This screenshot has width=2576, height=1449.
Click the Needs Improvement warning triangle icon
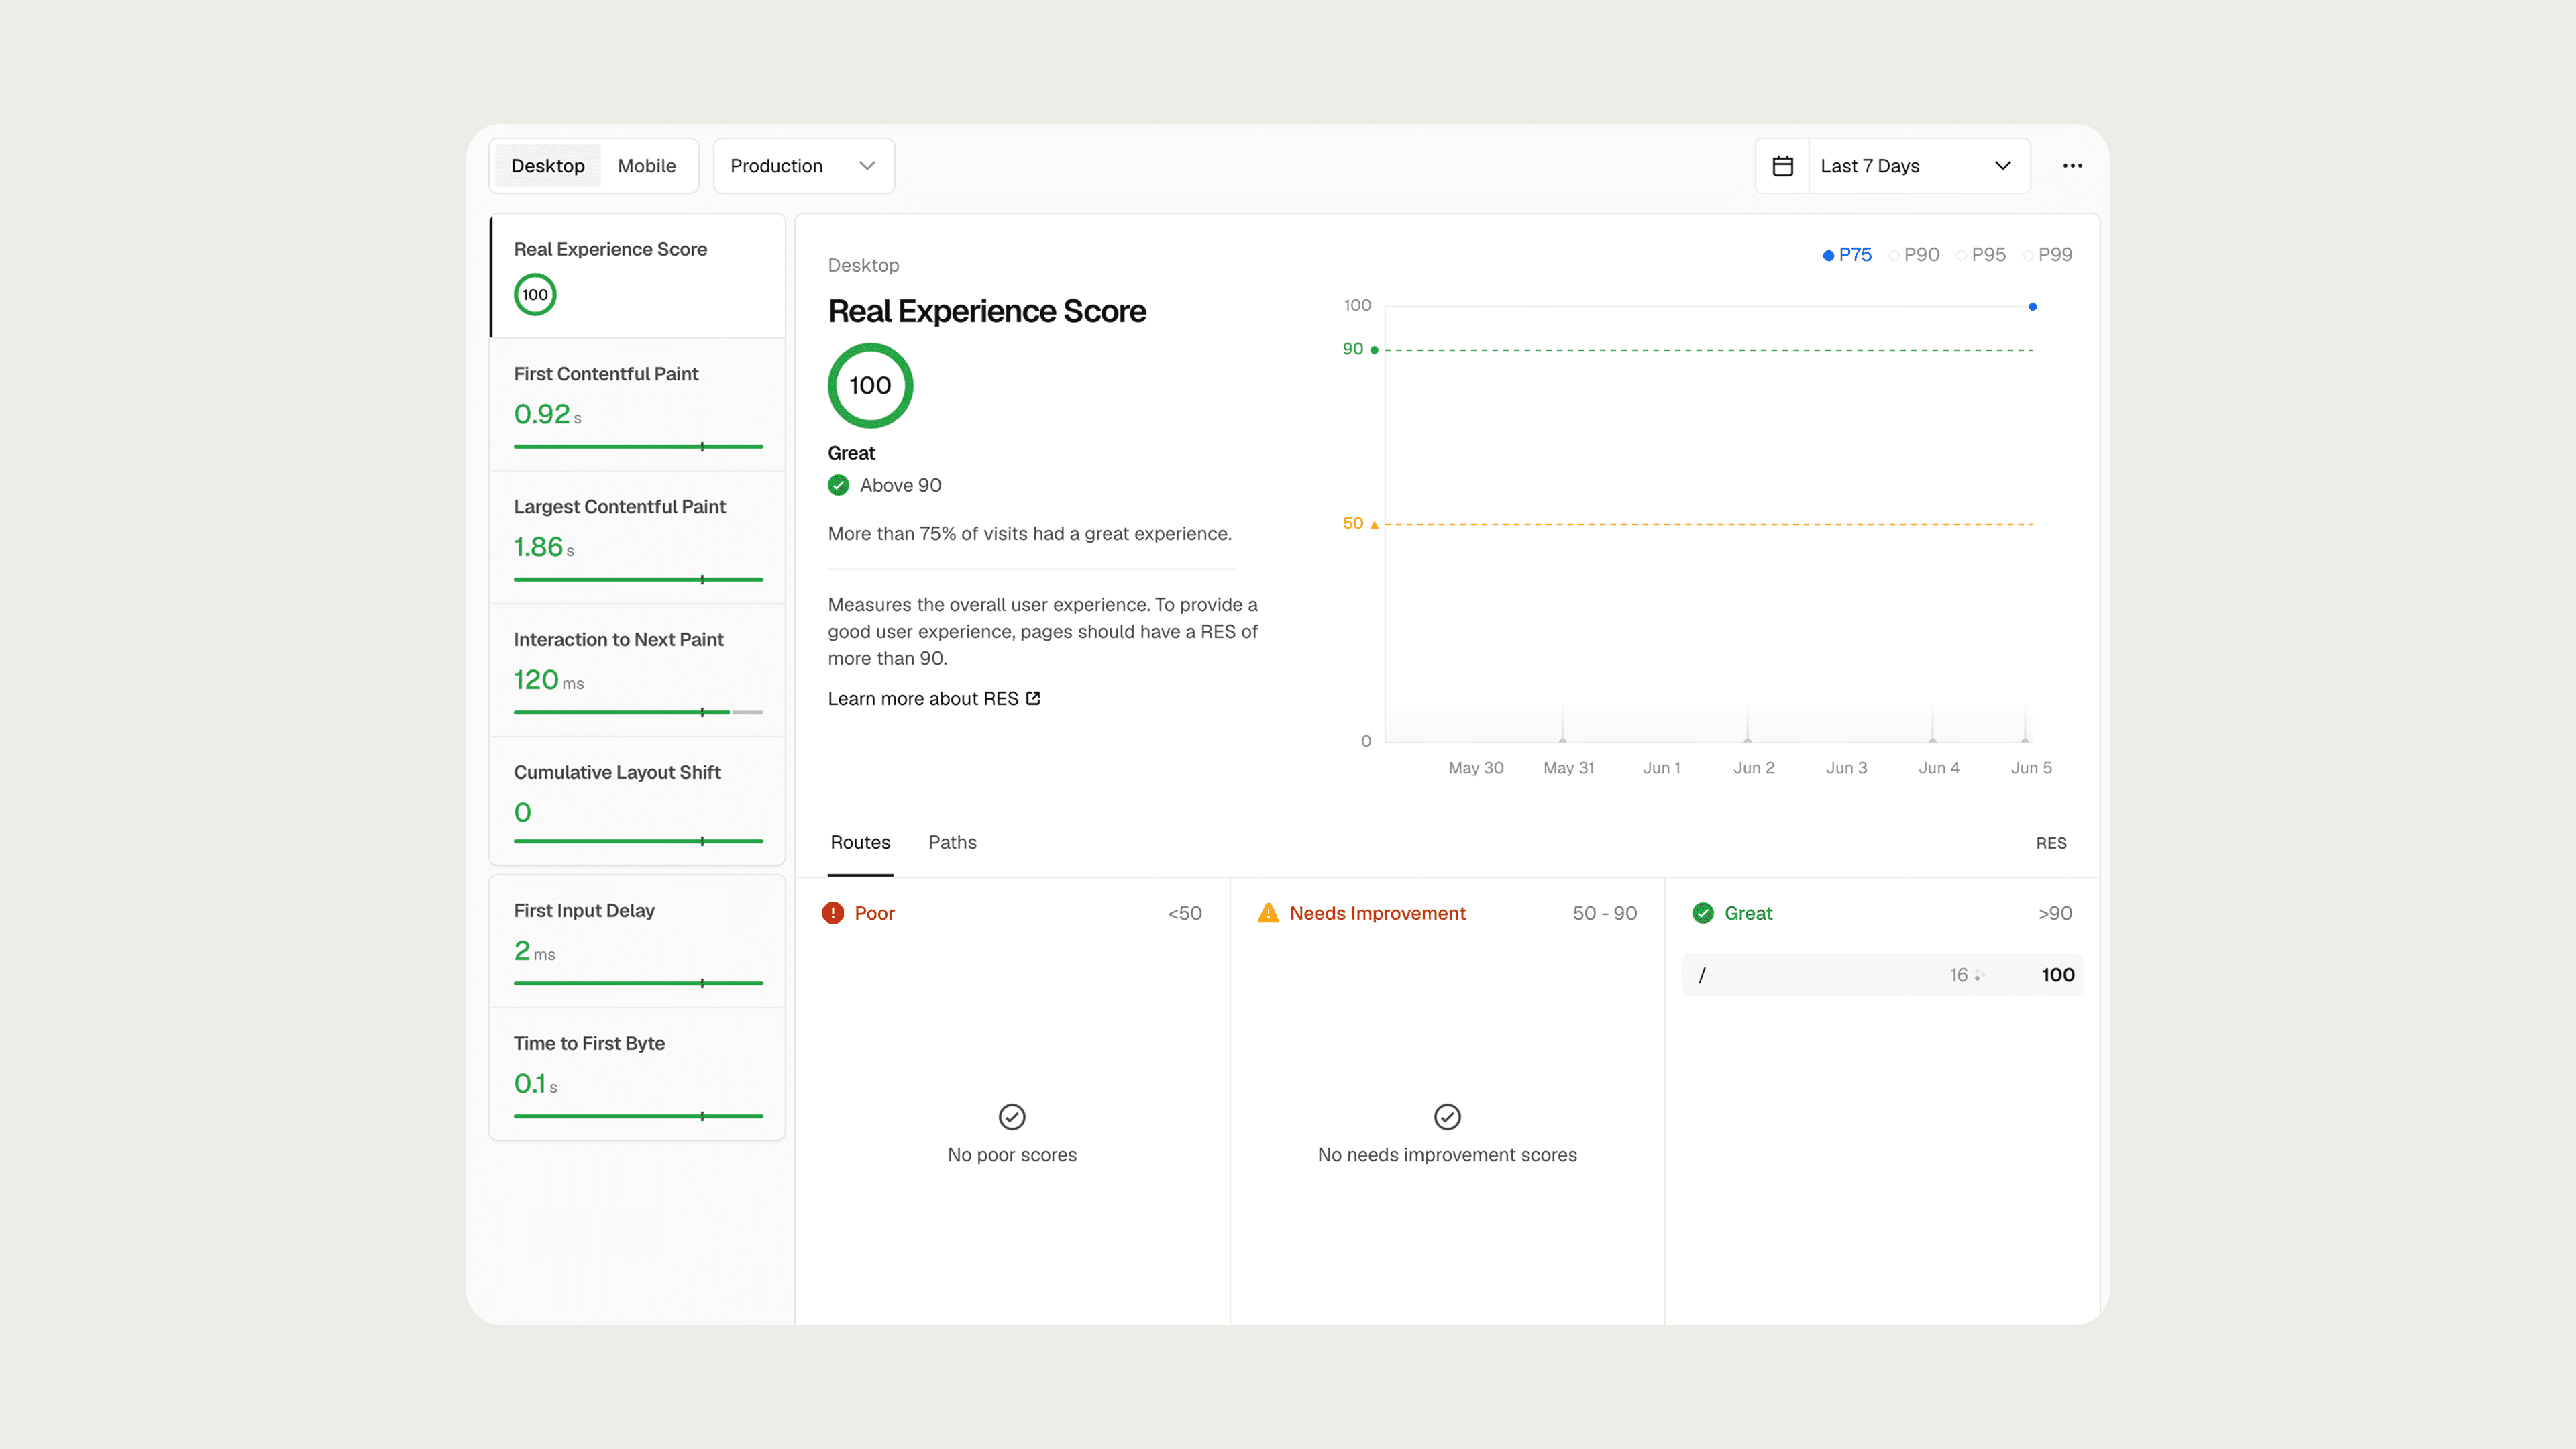coord(1268,913)
